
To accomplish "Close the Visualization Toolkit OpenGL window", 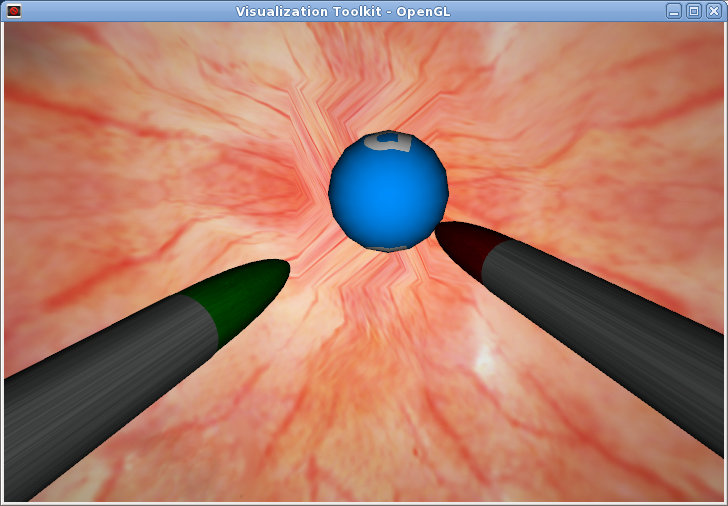I will [713, 11].
